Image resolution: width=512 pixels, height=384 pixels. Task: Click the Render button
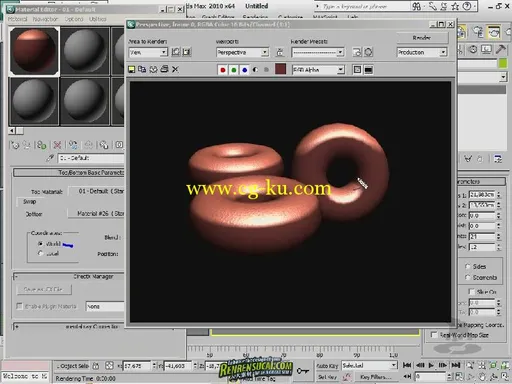[422, 38]
